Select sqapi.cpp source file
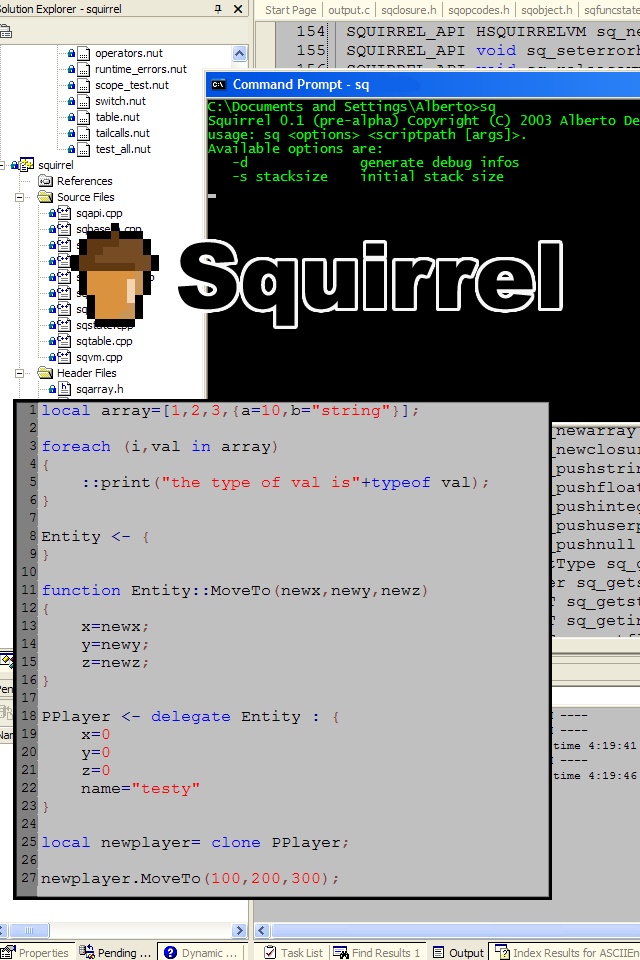Screen dimensions: 640x960 coord(99,213)
